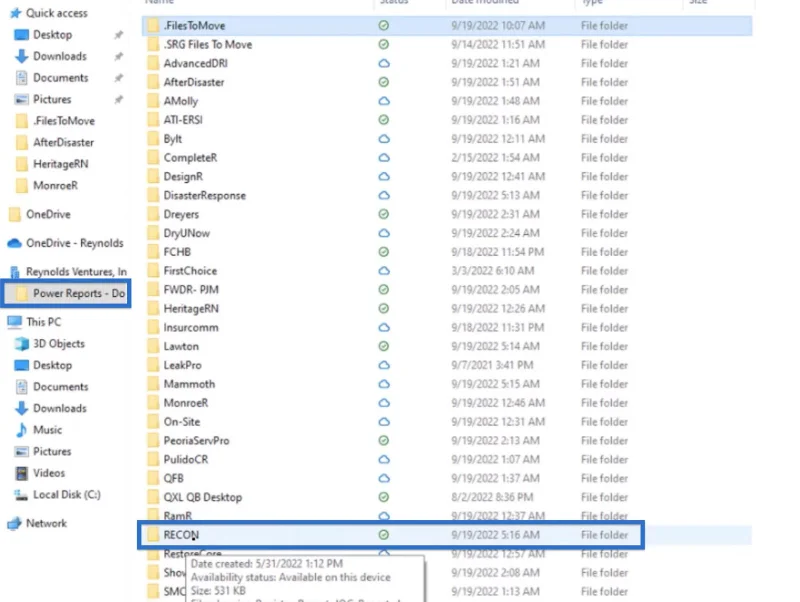800x602 pixels.
Task: Open Local Disk (C:)
Action: (x=57, y=494)
